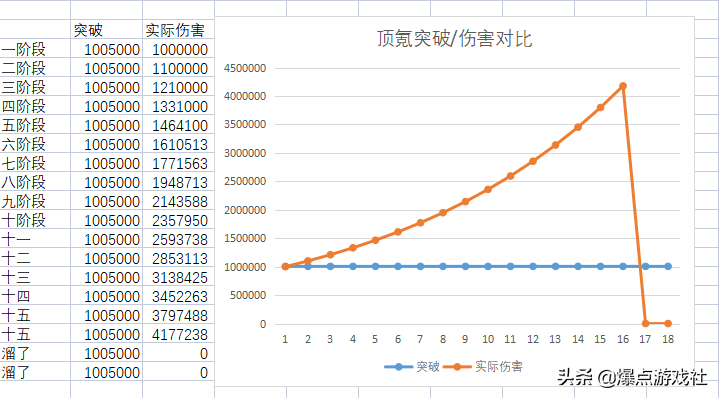Select the x-axis label 16
This screenshot has width=719, height=398.
point(623,339)
